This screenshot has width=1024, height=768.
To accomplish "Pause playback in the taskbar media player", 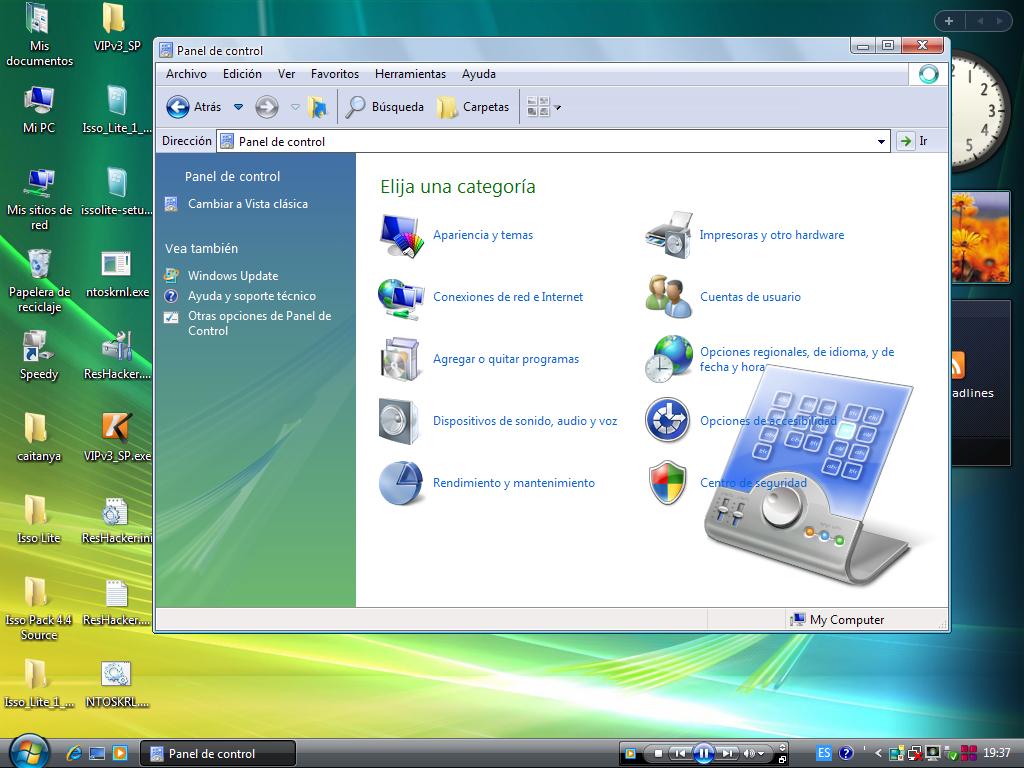I will coord(704,754).
